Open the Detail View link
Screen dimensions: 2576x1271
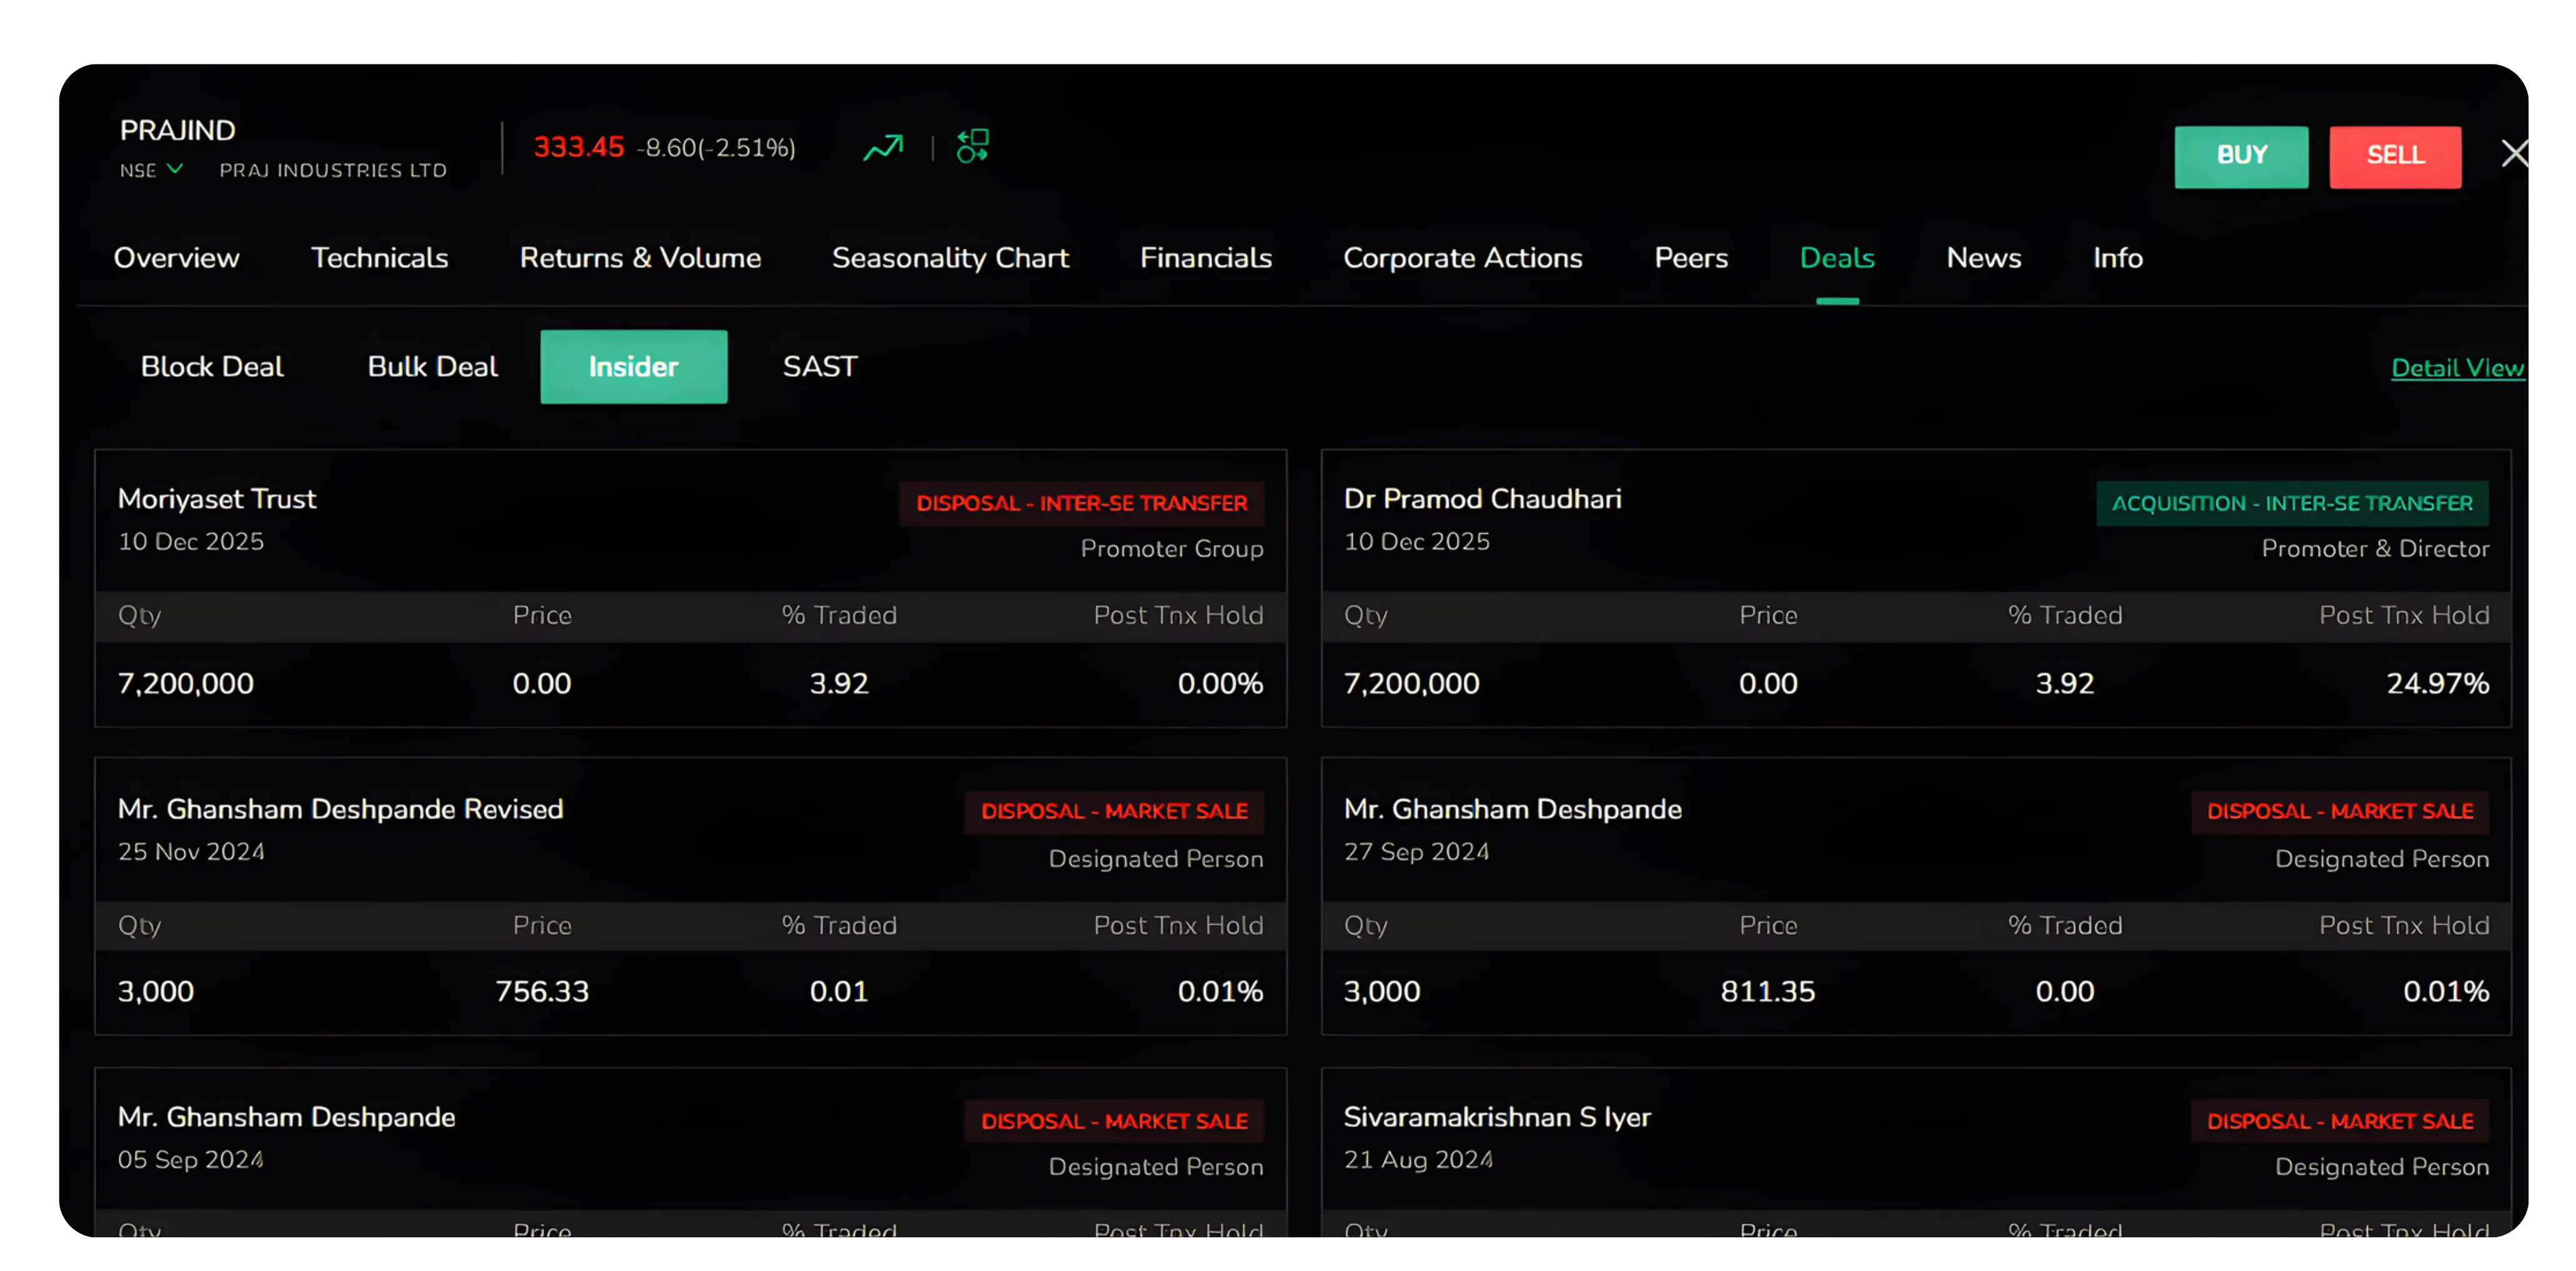click(x=2458, y=366)
